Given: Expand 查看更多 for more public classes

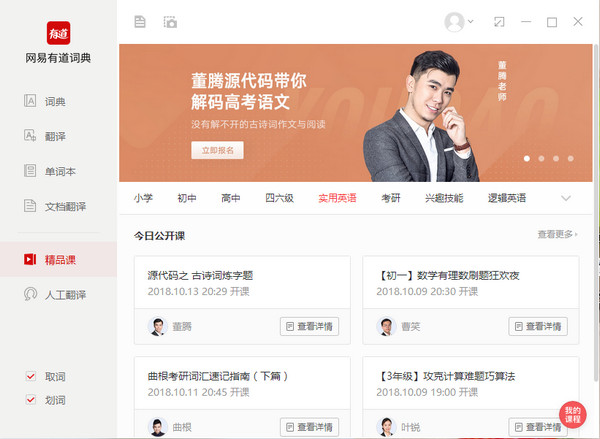Looking at the screenshot, I should [x=557, y=234].
